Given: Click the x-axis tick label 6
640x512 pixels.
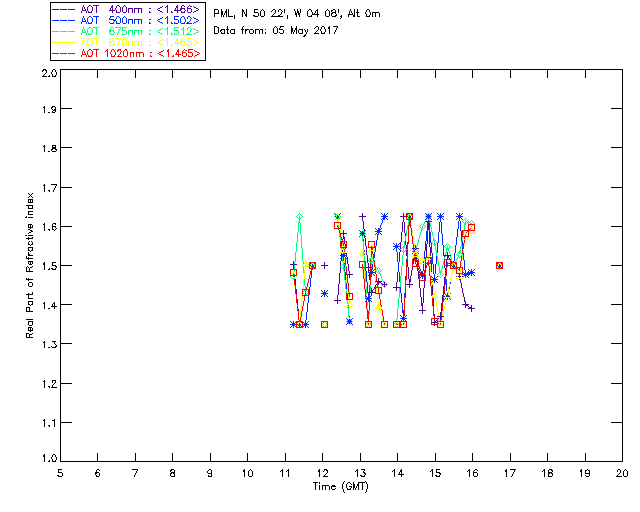Looking at the screenshot, I should (98, 473).
